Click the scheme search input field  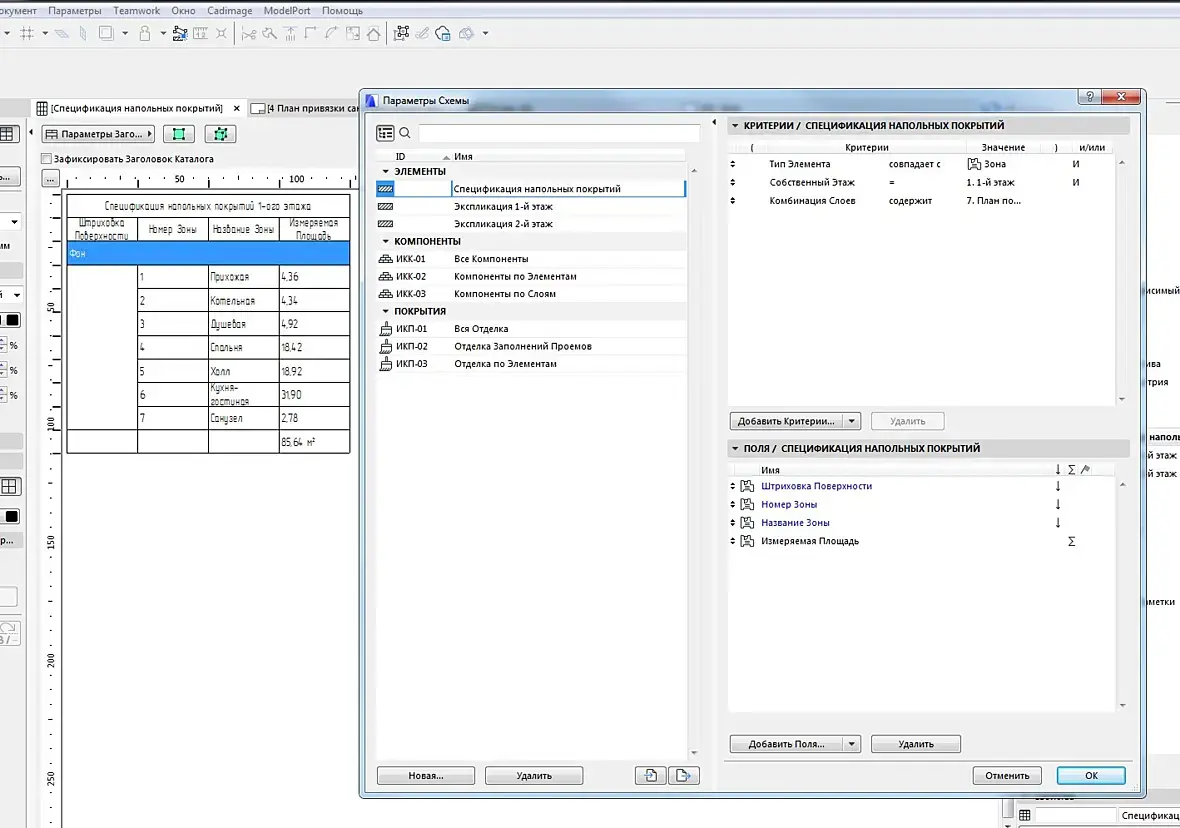pyautogui.click(x=558, y=133)
